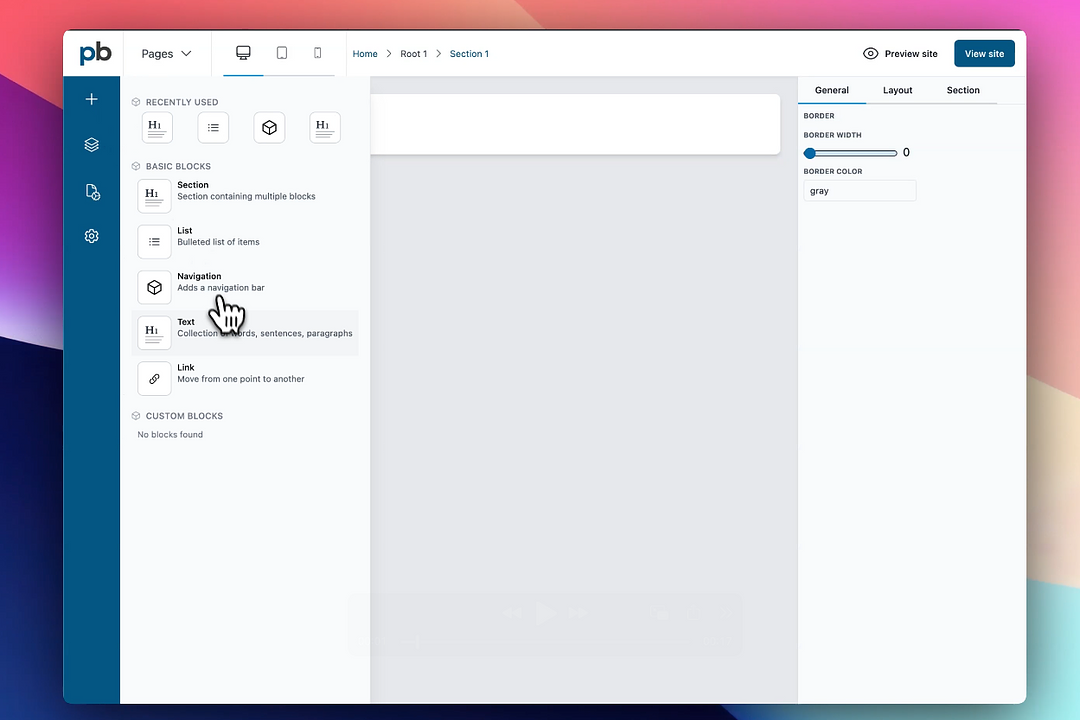Image resolution: width=1080 pixels, height=720 pixels.
Task: Select the List icon in recently used
Action: click(x=212, y=127)
